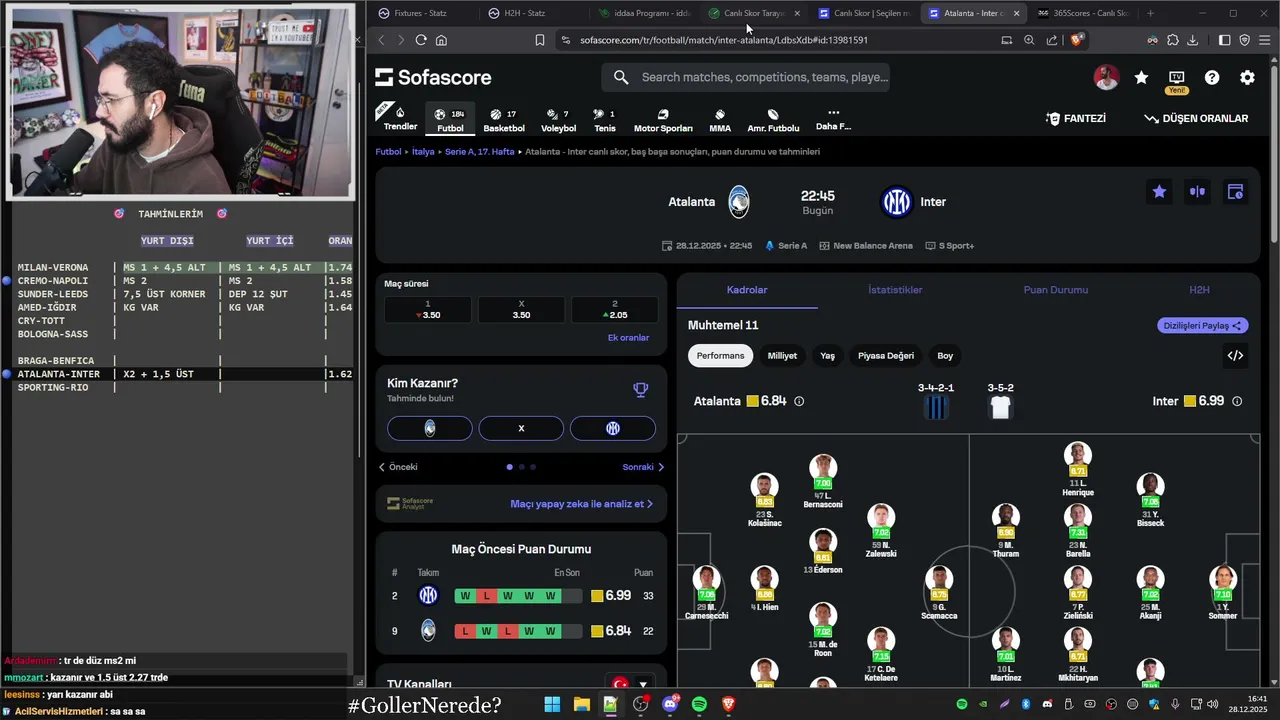Open the browser hamburger menu
1280x720 pixels.
(1265, 40)
